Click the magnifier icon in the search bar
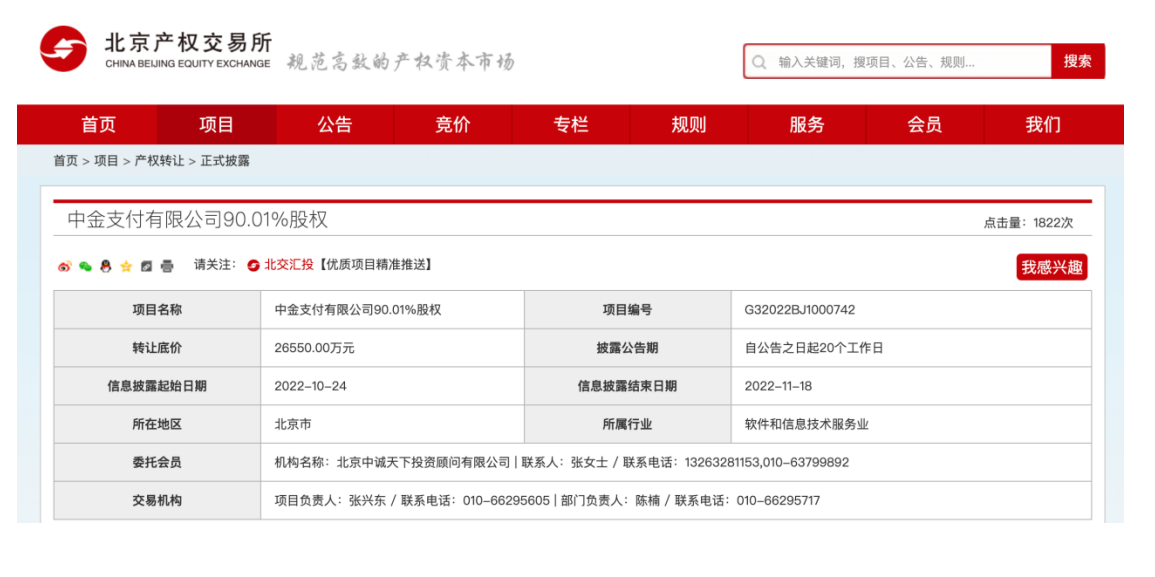 tap(757, 61)
